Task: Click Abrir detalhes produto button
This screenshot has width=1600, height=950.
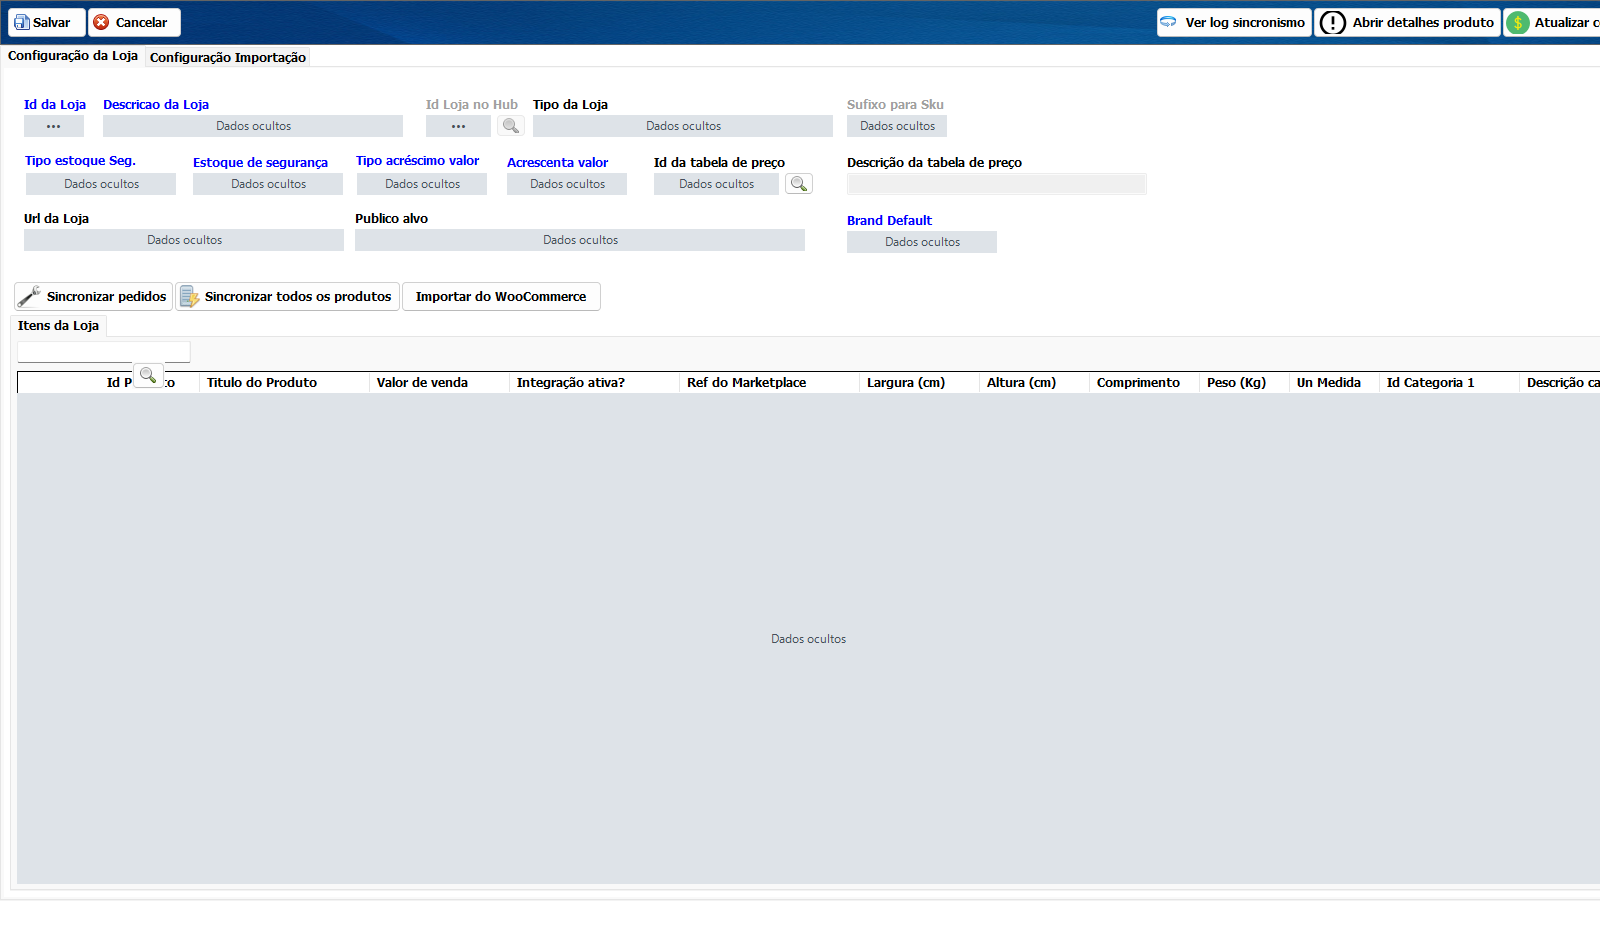Action: 1407,22
